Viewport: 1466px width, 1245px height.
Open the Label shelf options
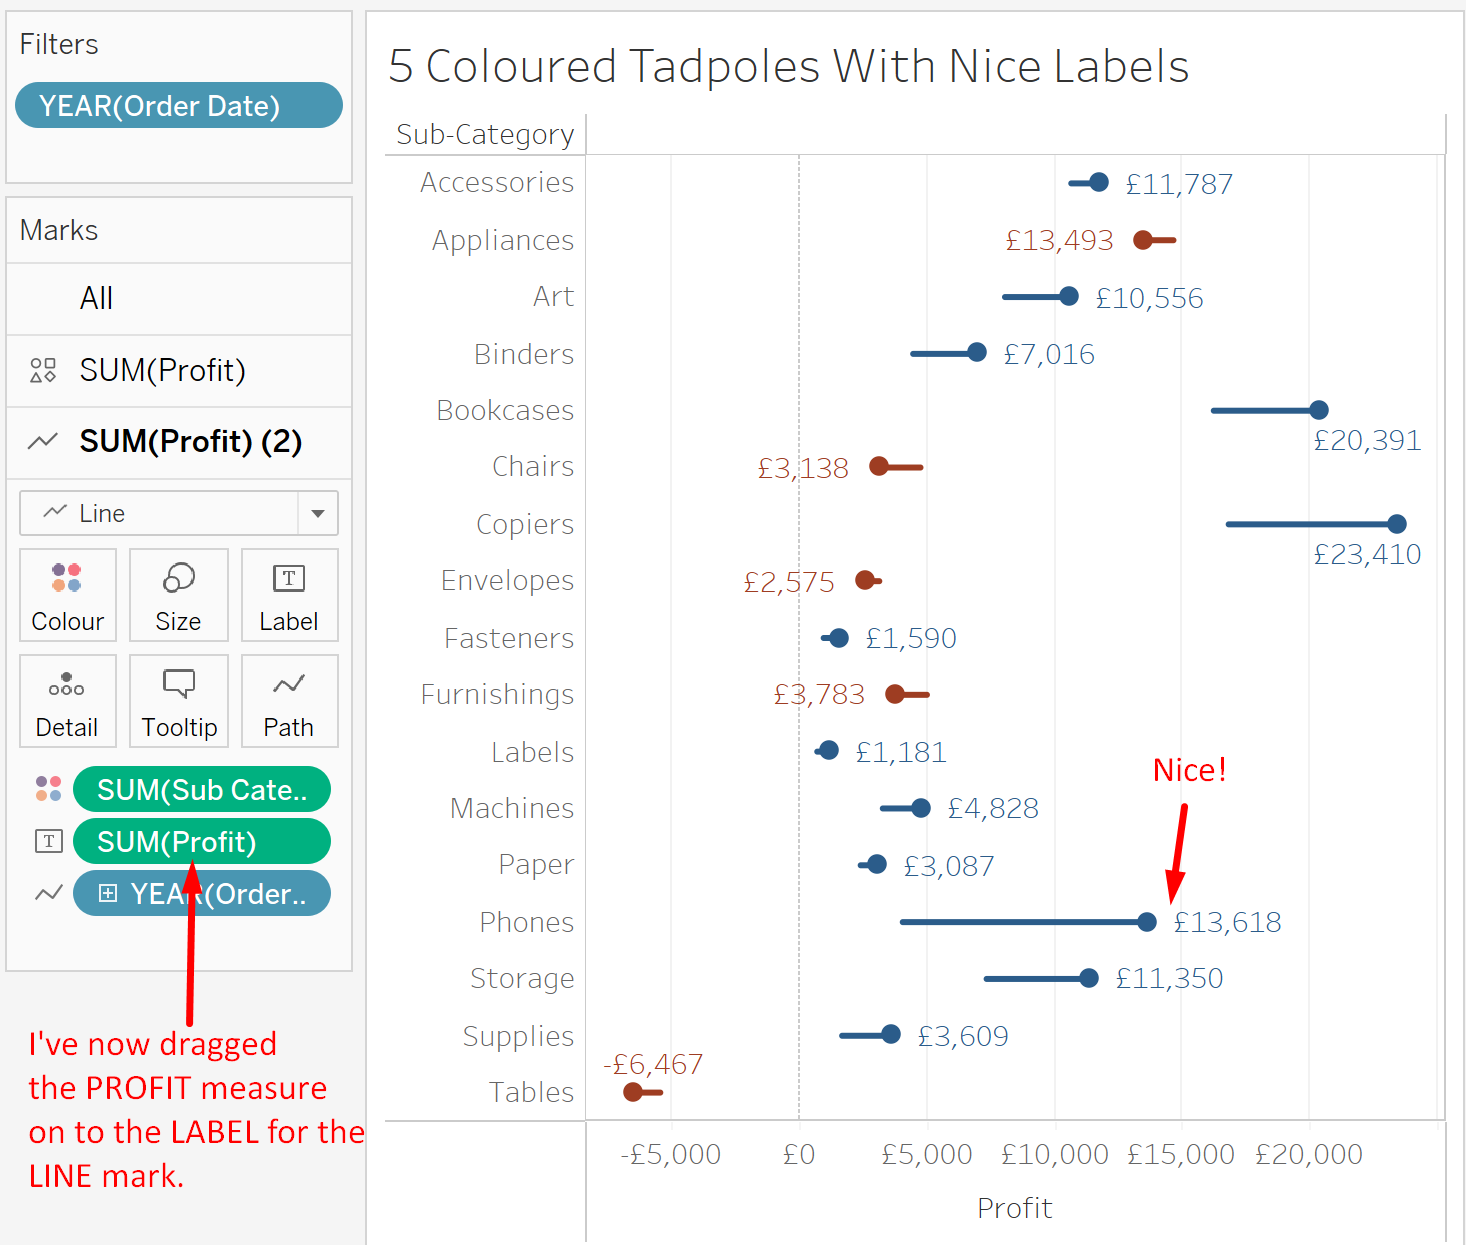pyautogui.click(x=289, y=595)
